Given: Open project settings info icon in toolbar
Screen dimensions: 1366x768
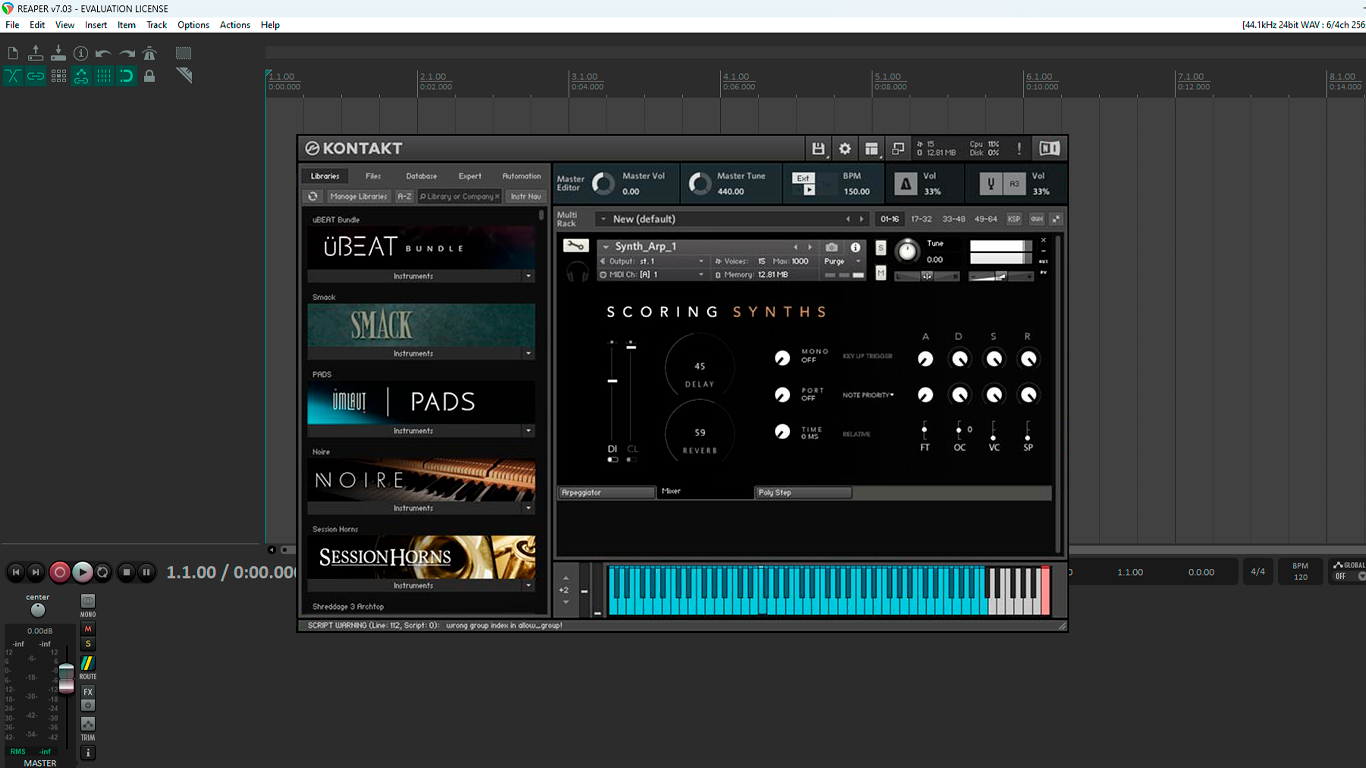Looking at the screenshot, I should tap(81, 53).
